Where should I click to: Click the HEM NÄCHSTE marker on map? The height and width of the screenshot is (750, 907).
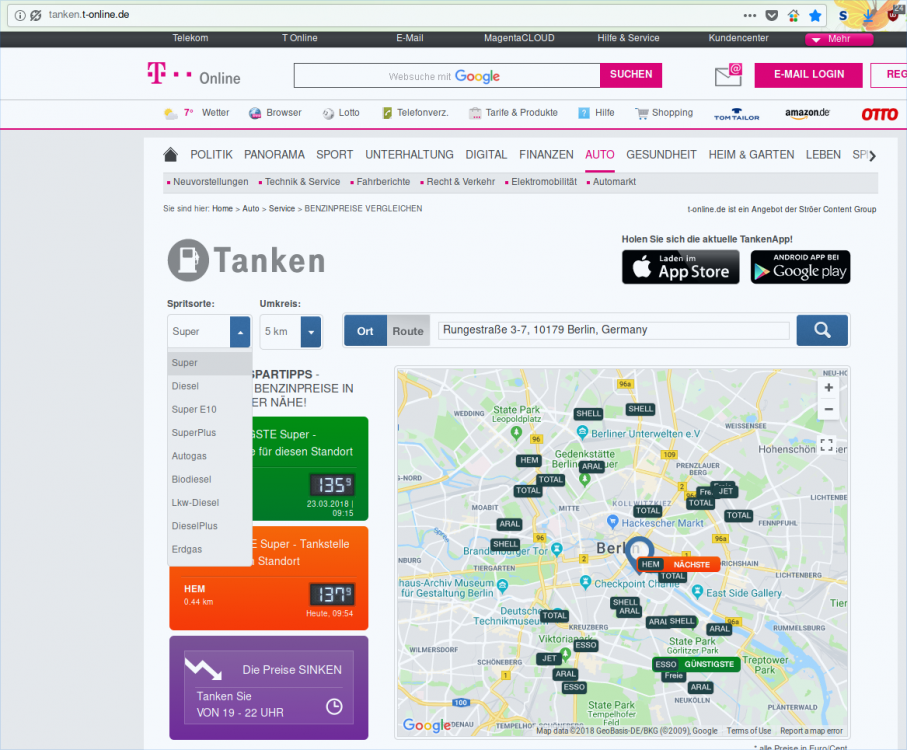point(679,564)
